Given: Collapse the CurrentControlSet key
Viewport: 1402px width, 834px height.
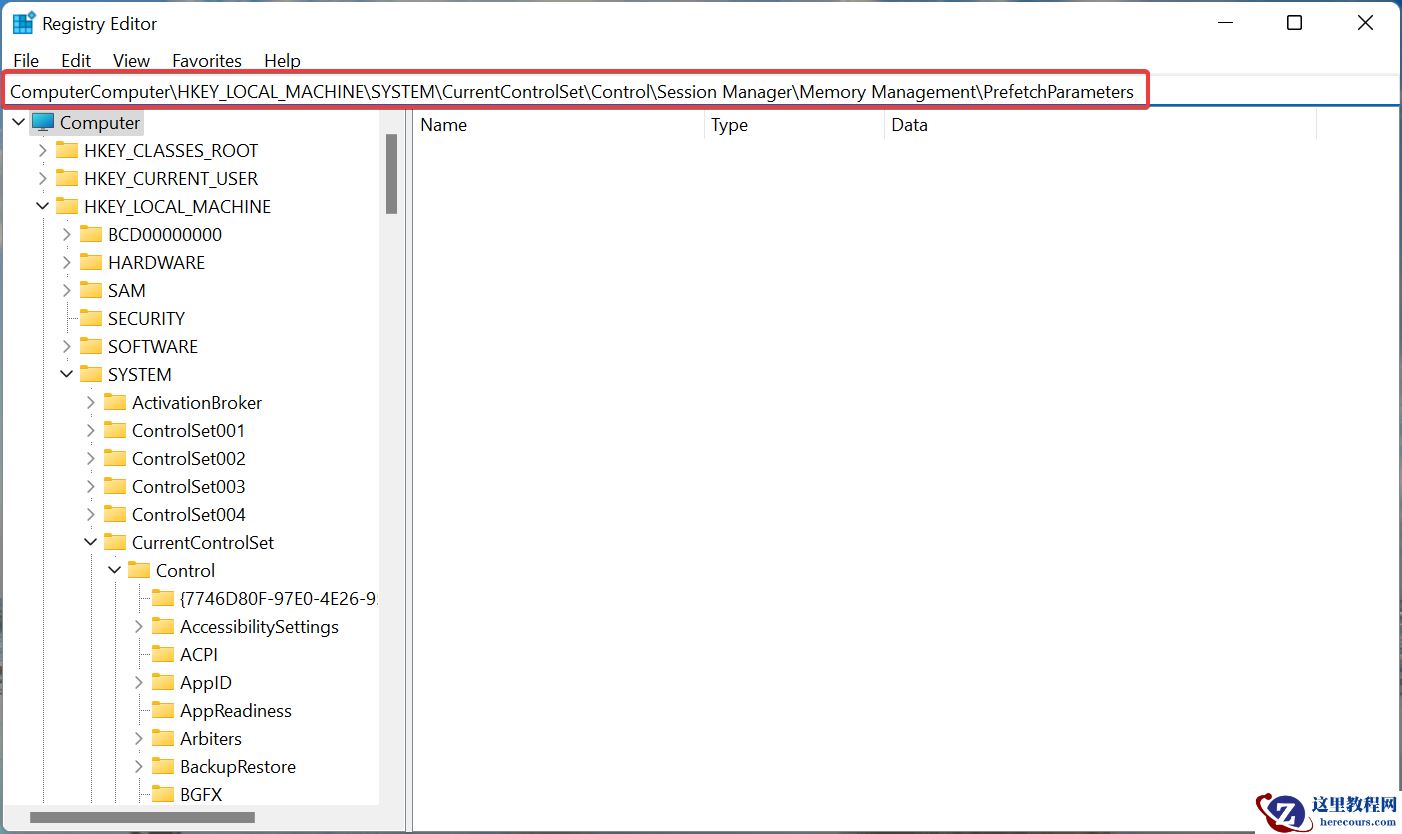Looking at the screenshot, I should coord(90,542).
